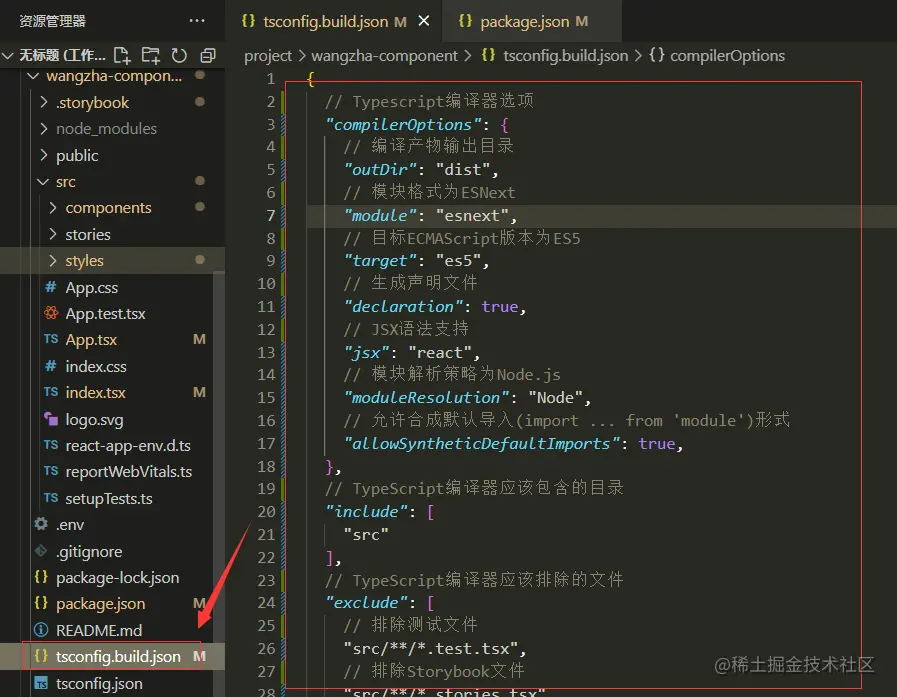
Task: Click the "moduleResolution" key on line 15
Action: [x=426, y=398]
